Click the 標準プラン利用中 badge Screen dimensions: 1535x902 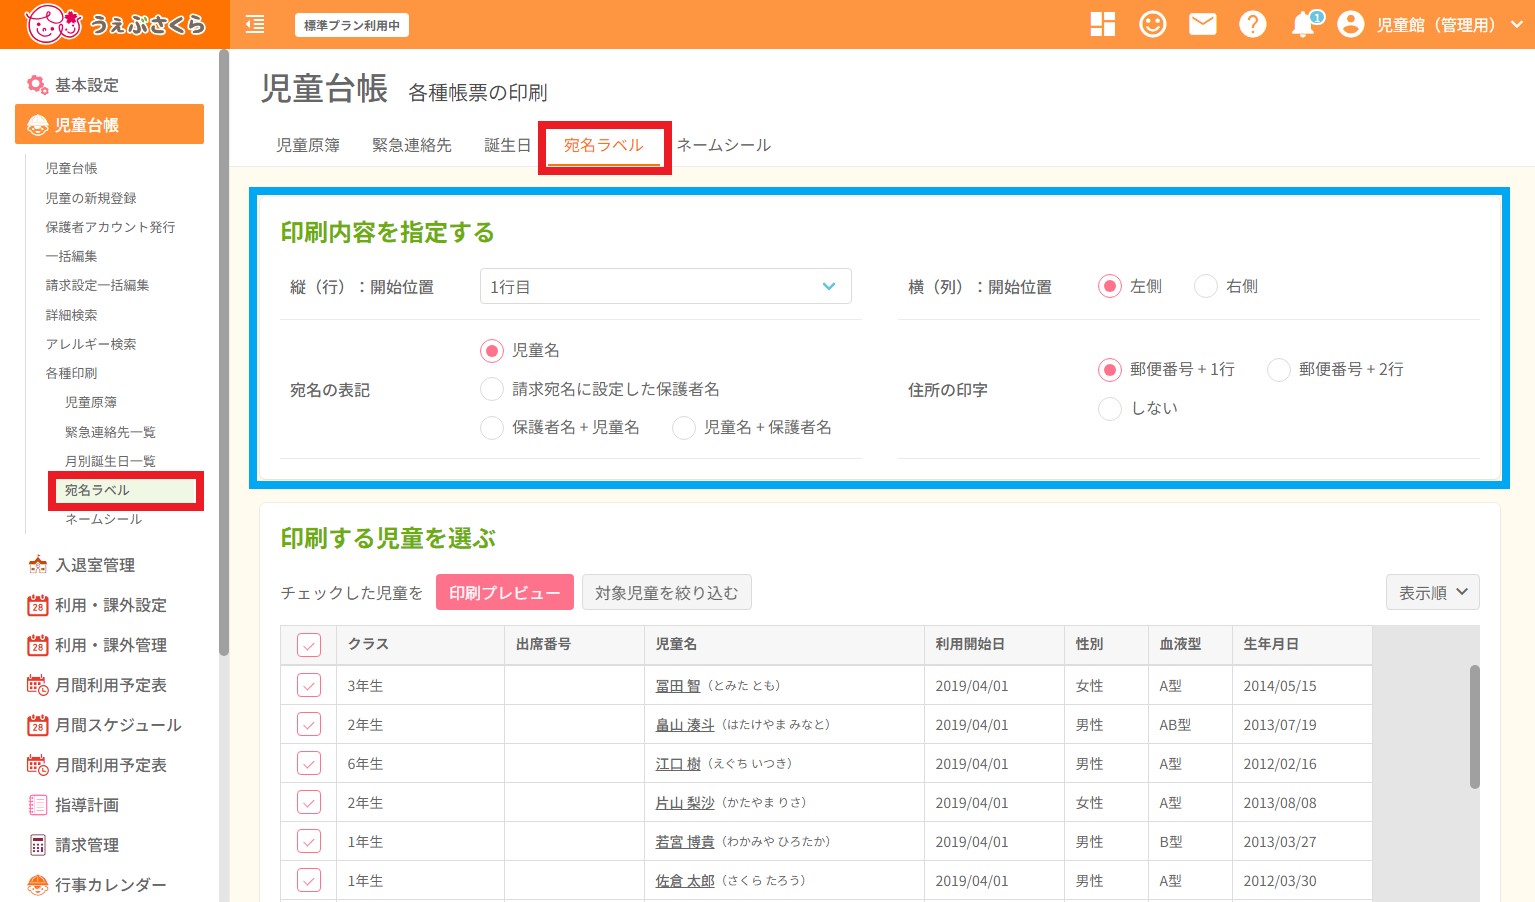[352, 25]
